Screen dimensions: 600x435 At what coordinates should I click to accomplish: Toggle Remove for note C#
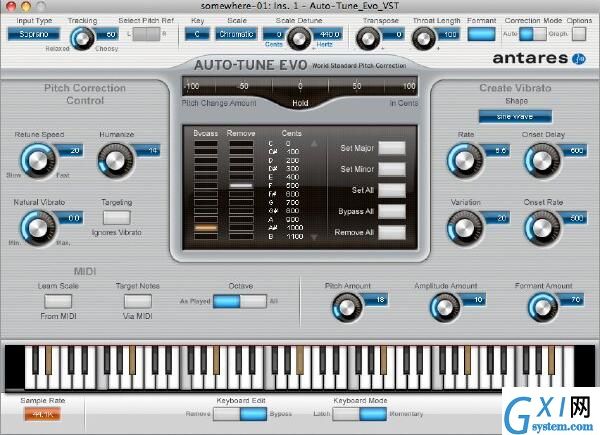[x=241, y=152]
